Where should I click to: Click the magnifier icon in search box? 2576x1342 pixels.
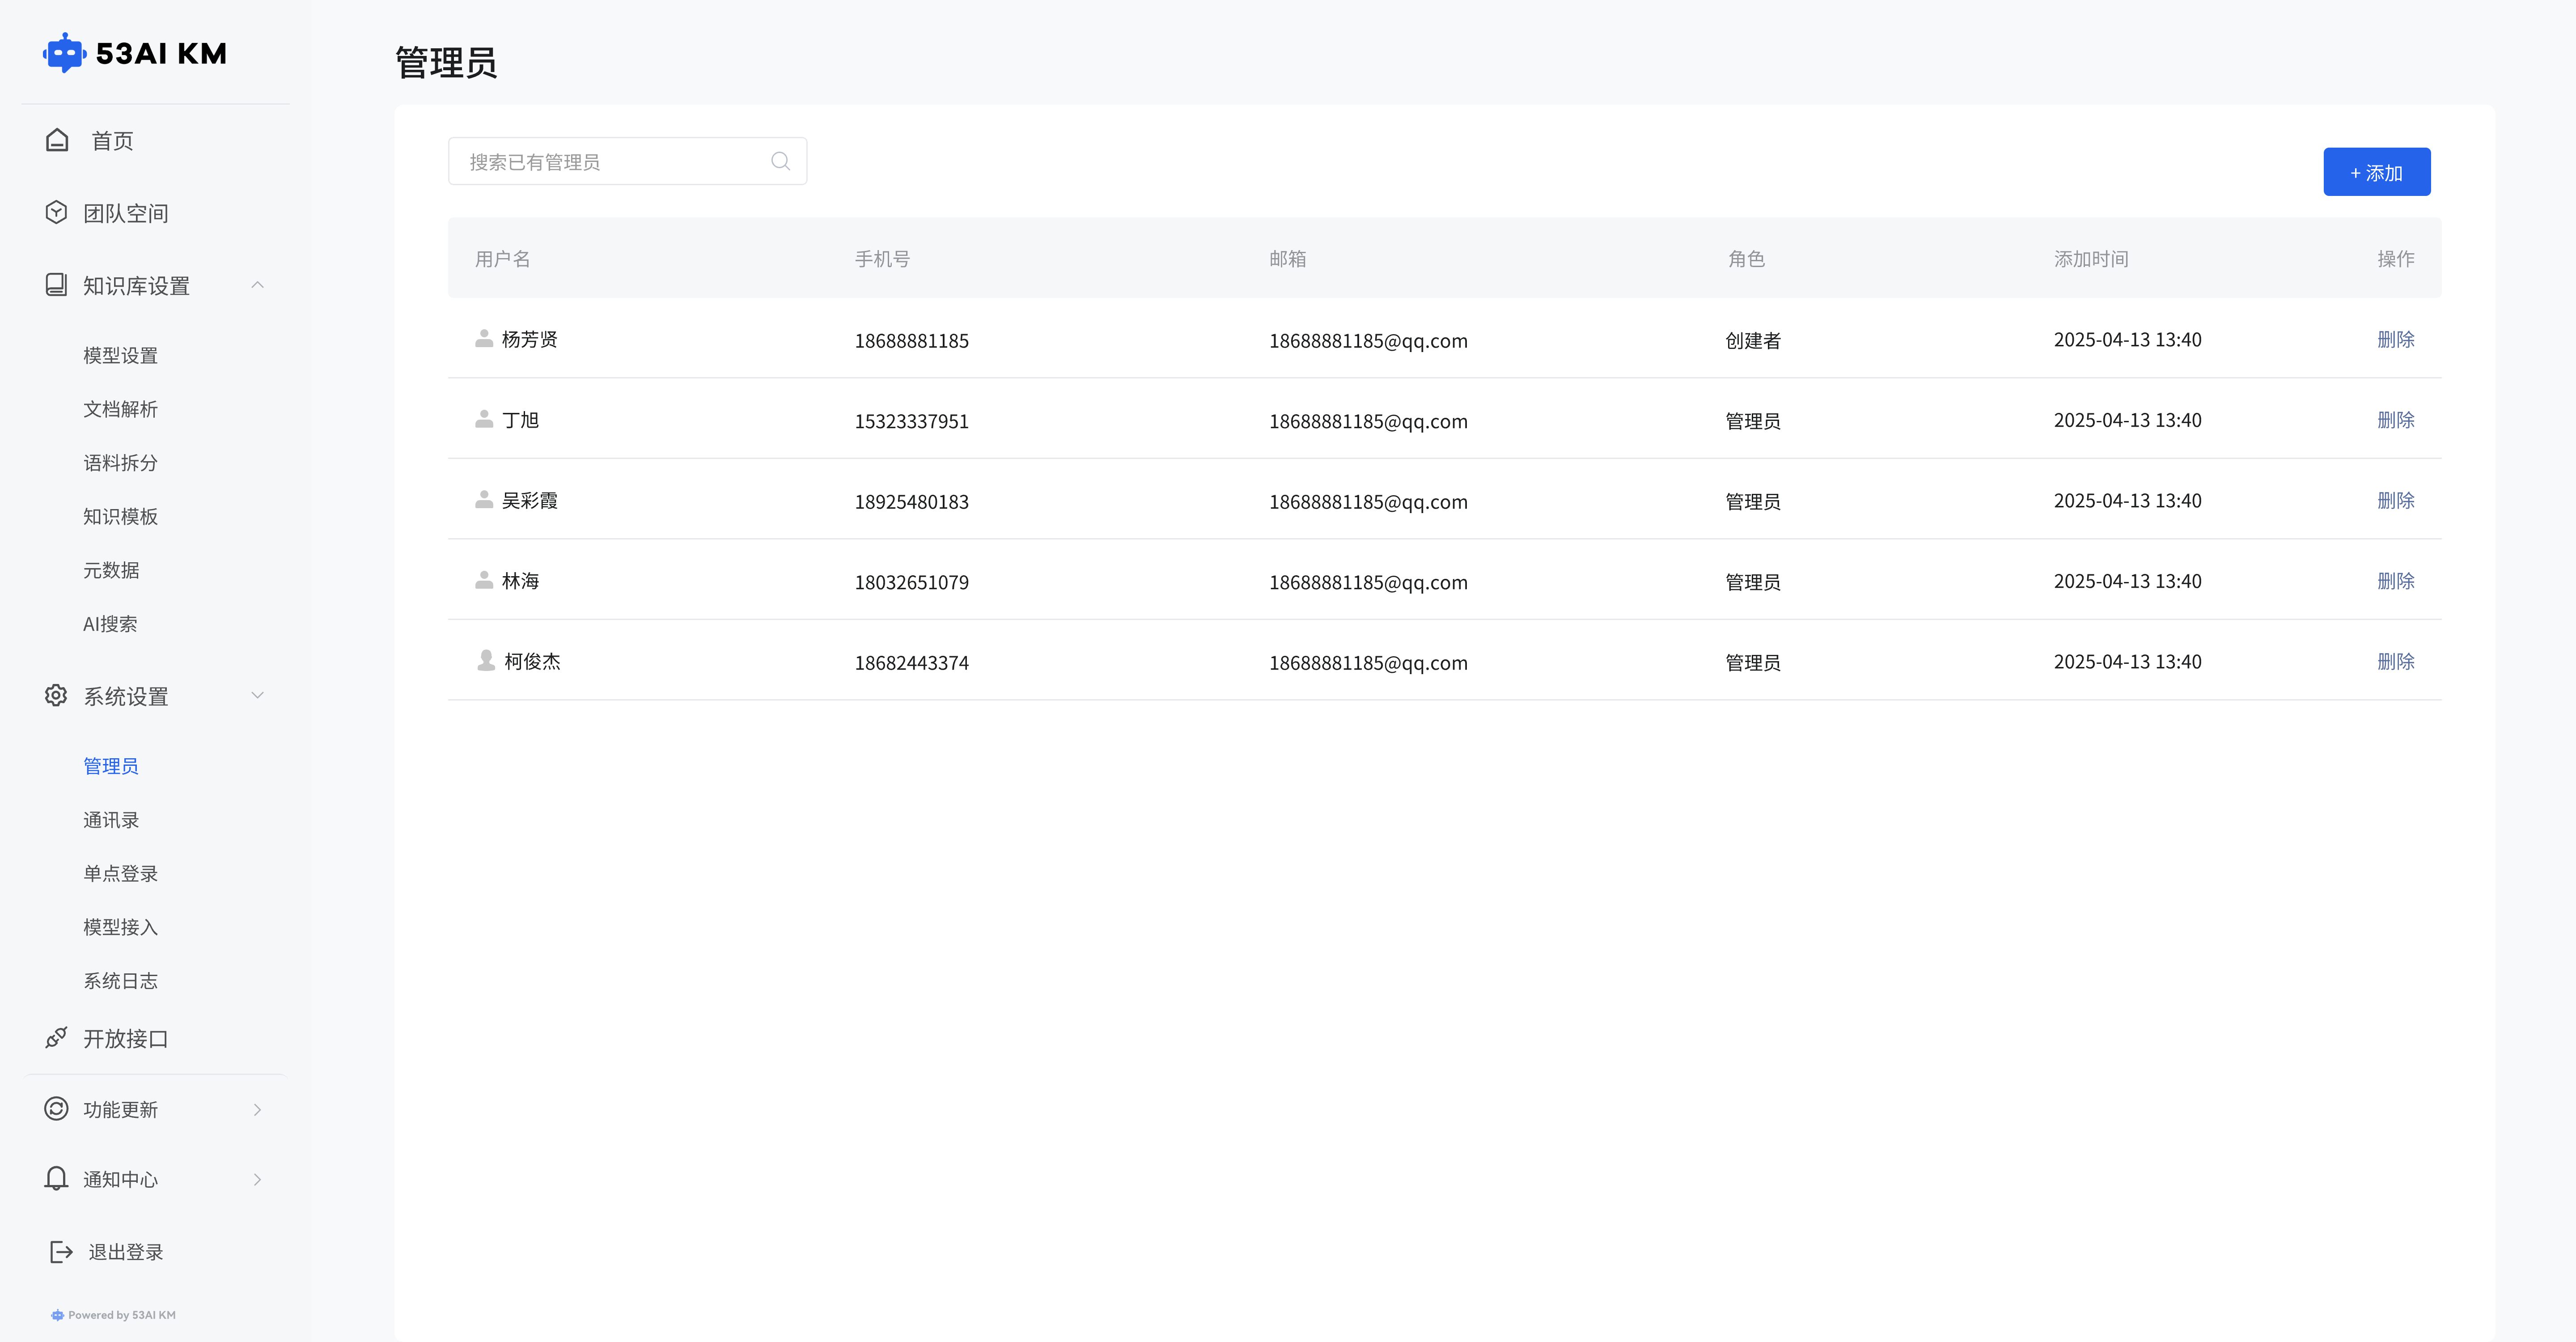780,161
